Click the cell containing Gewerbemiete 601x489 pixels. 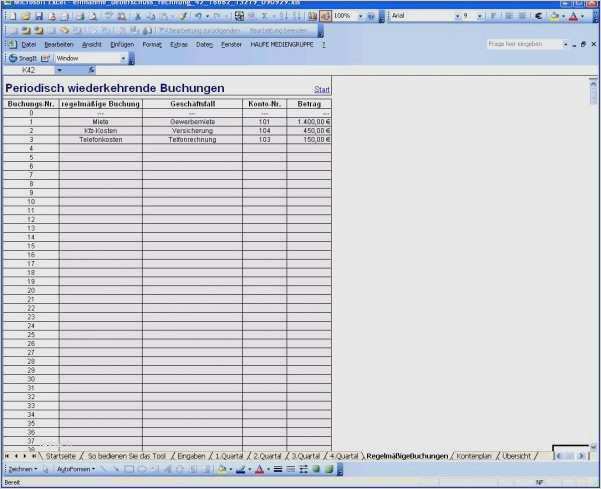coord(192,122)
